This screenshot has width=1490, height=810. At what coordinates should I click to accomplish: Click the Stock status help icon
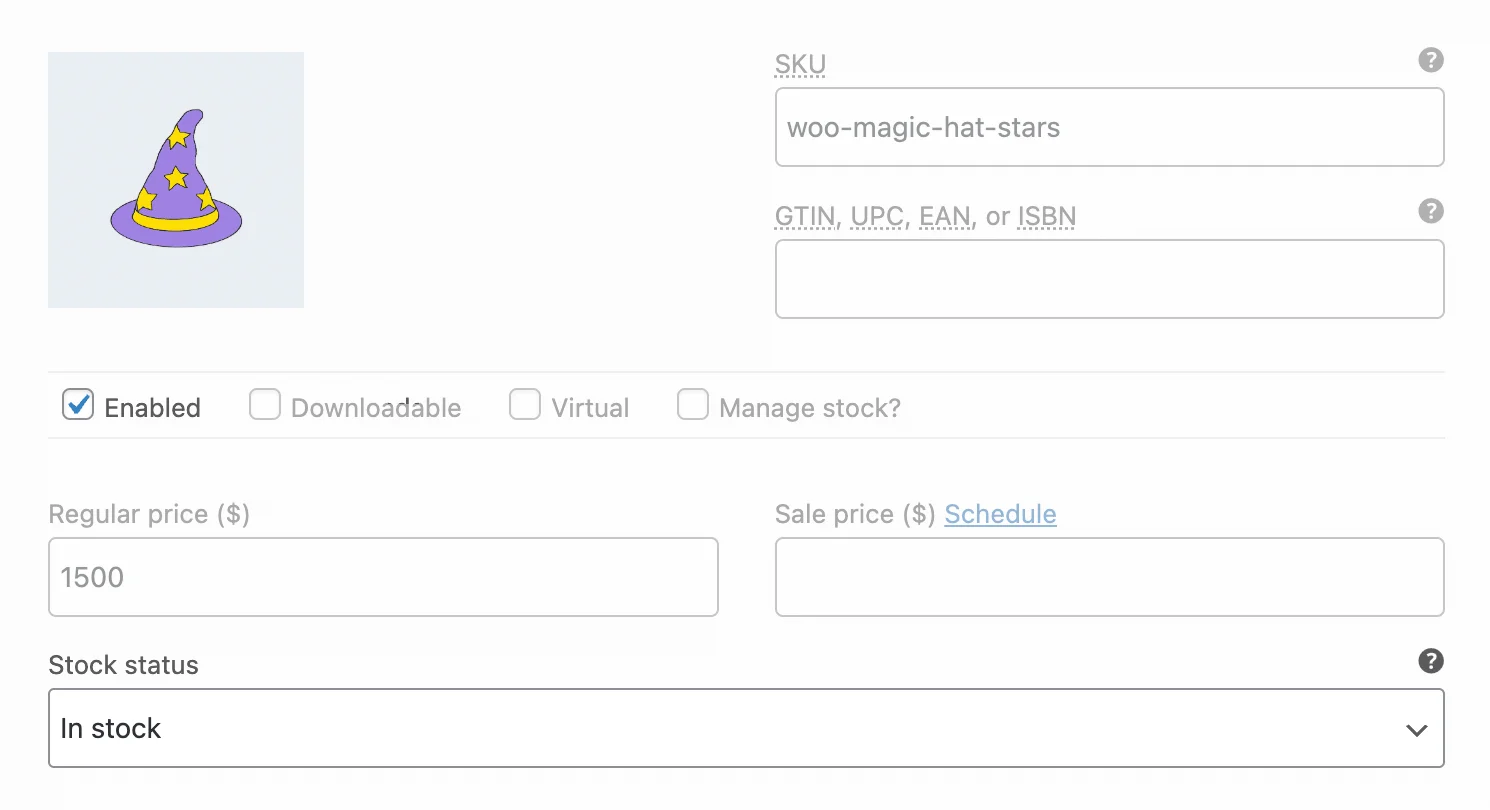coord(1431,661)
